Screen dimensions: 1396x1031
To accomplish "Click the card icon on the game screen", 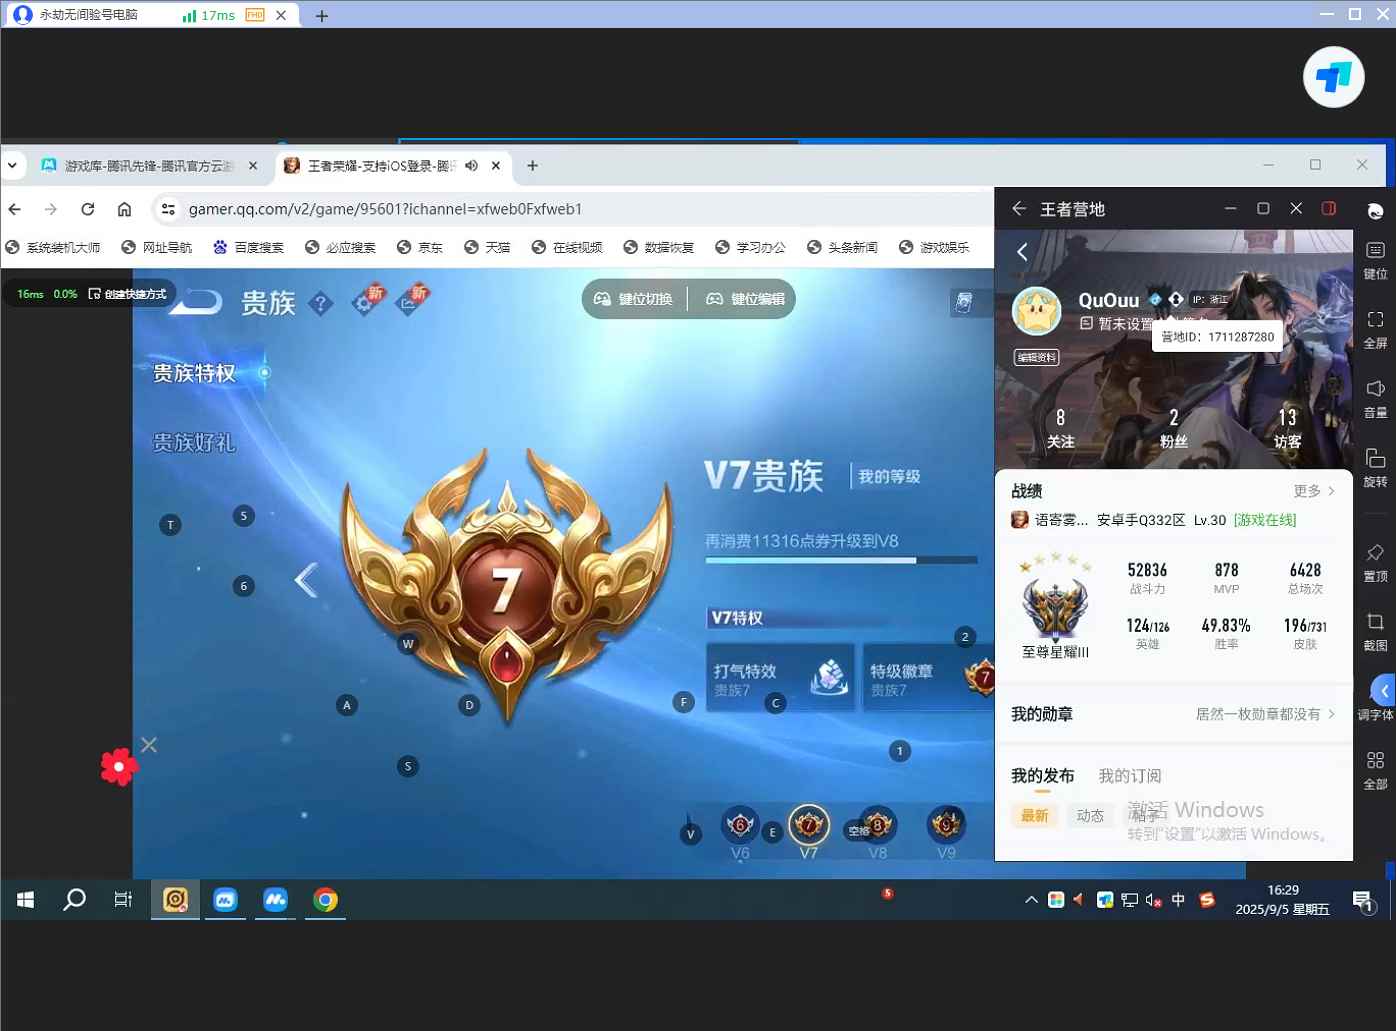I will click(963, 302).
